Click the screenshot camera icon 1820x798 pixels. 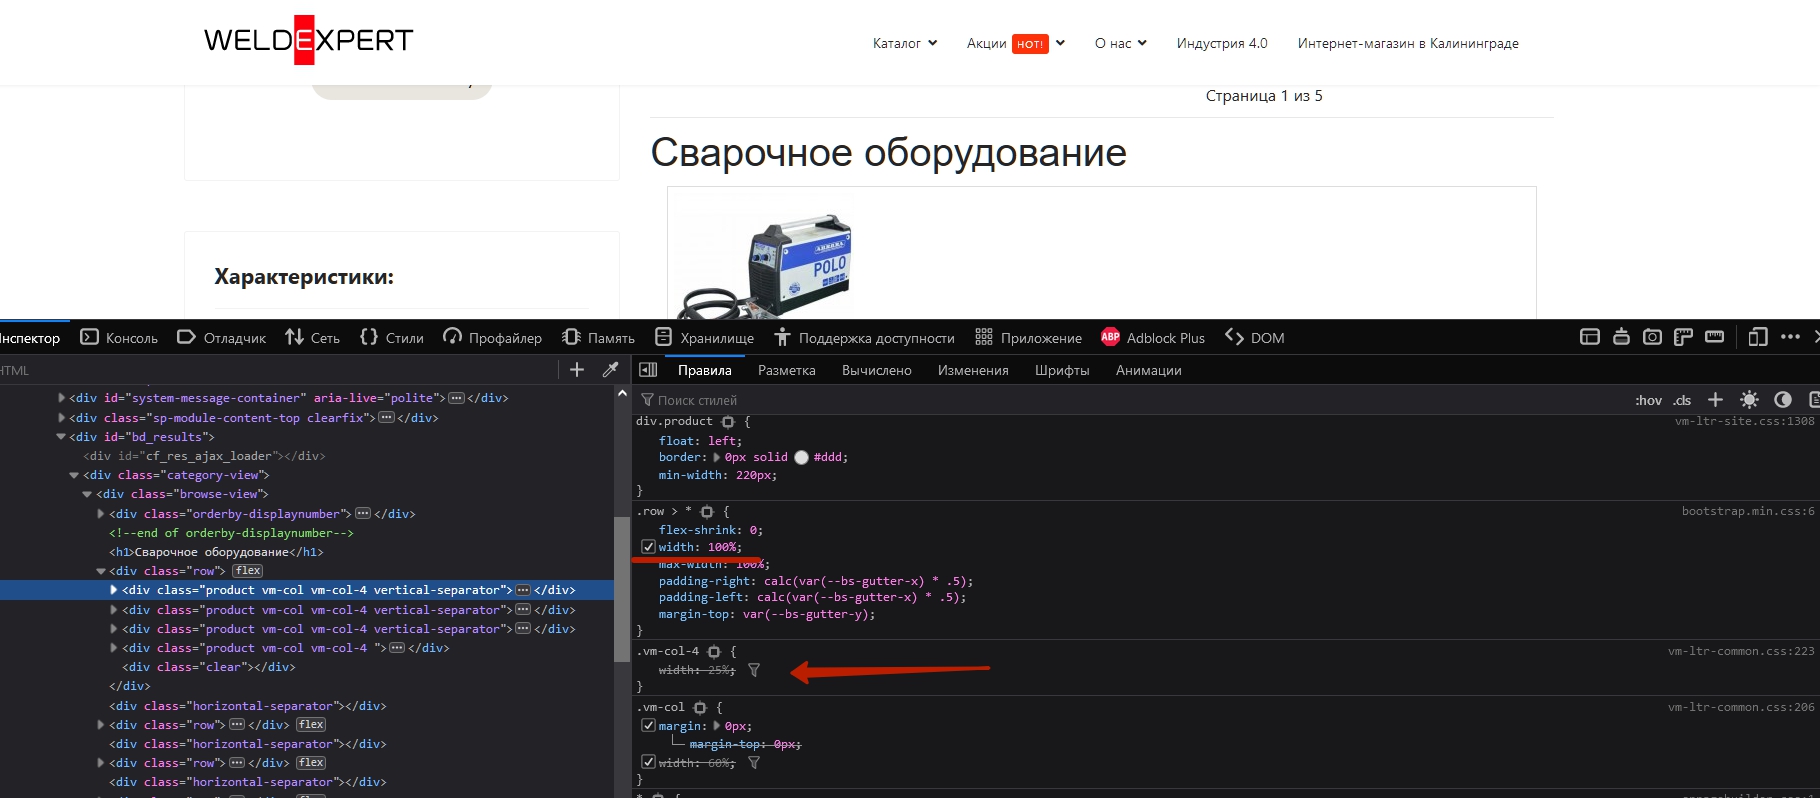pyautogui.click(x=1652, y=337)
